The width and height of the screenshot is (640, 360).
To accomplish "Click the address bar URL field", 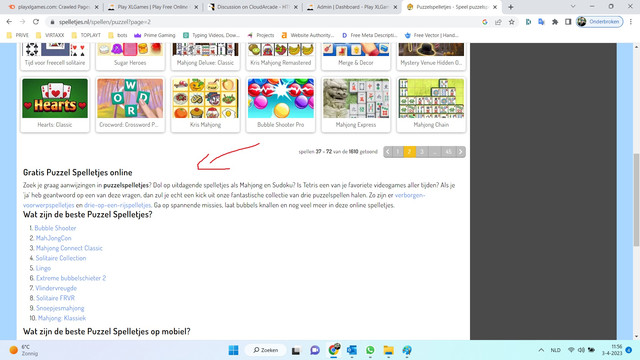I will tap(261, 22).
